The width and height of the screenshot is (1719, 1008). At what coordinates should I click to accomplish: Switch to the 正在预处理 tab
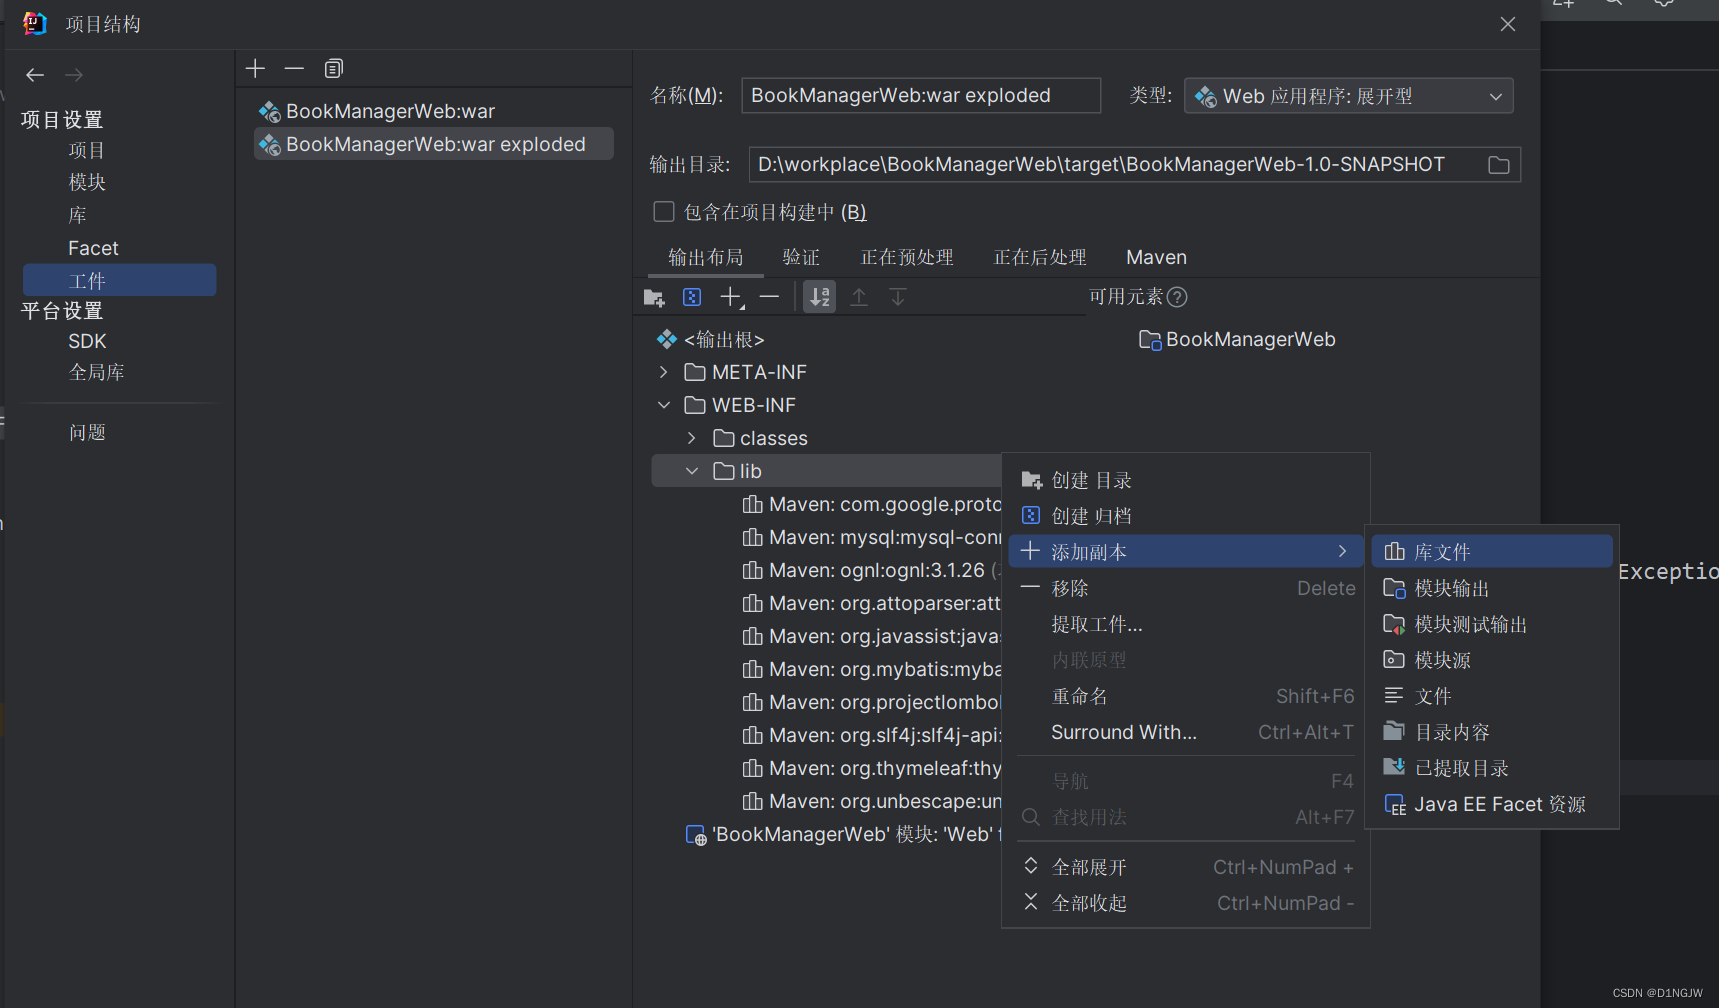pos(907,258)
